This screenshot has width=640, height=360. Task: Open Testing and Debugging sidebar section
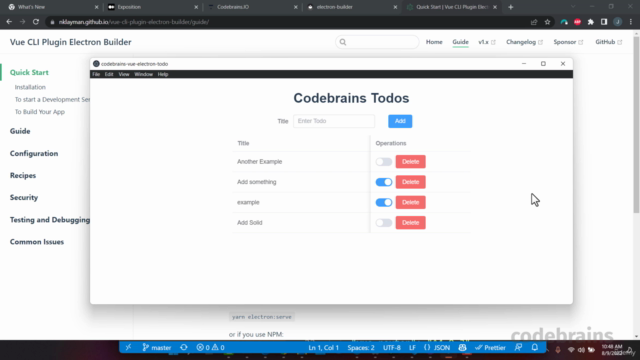pos(50,220)
